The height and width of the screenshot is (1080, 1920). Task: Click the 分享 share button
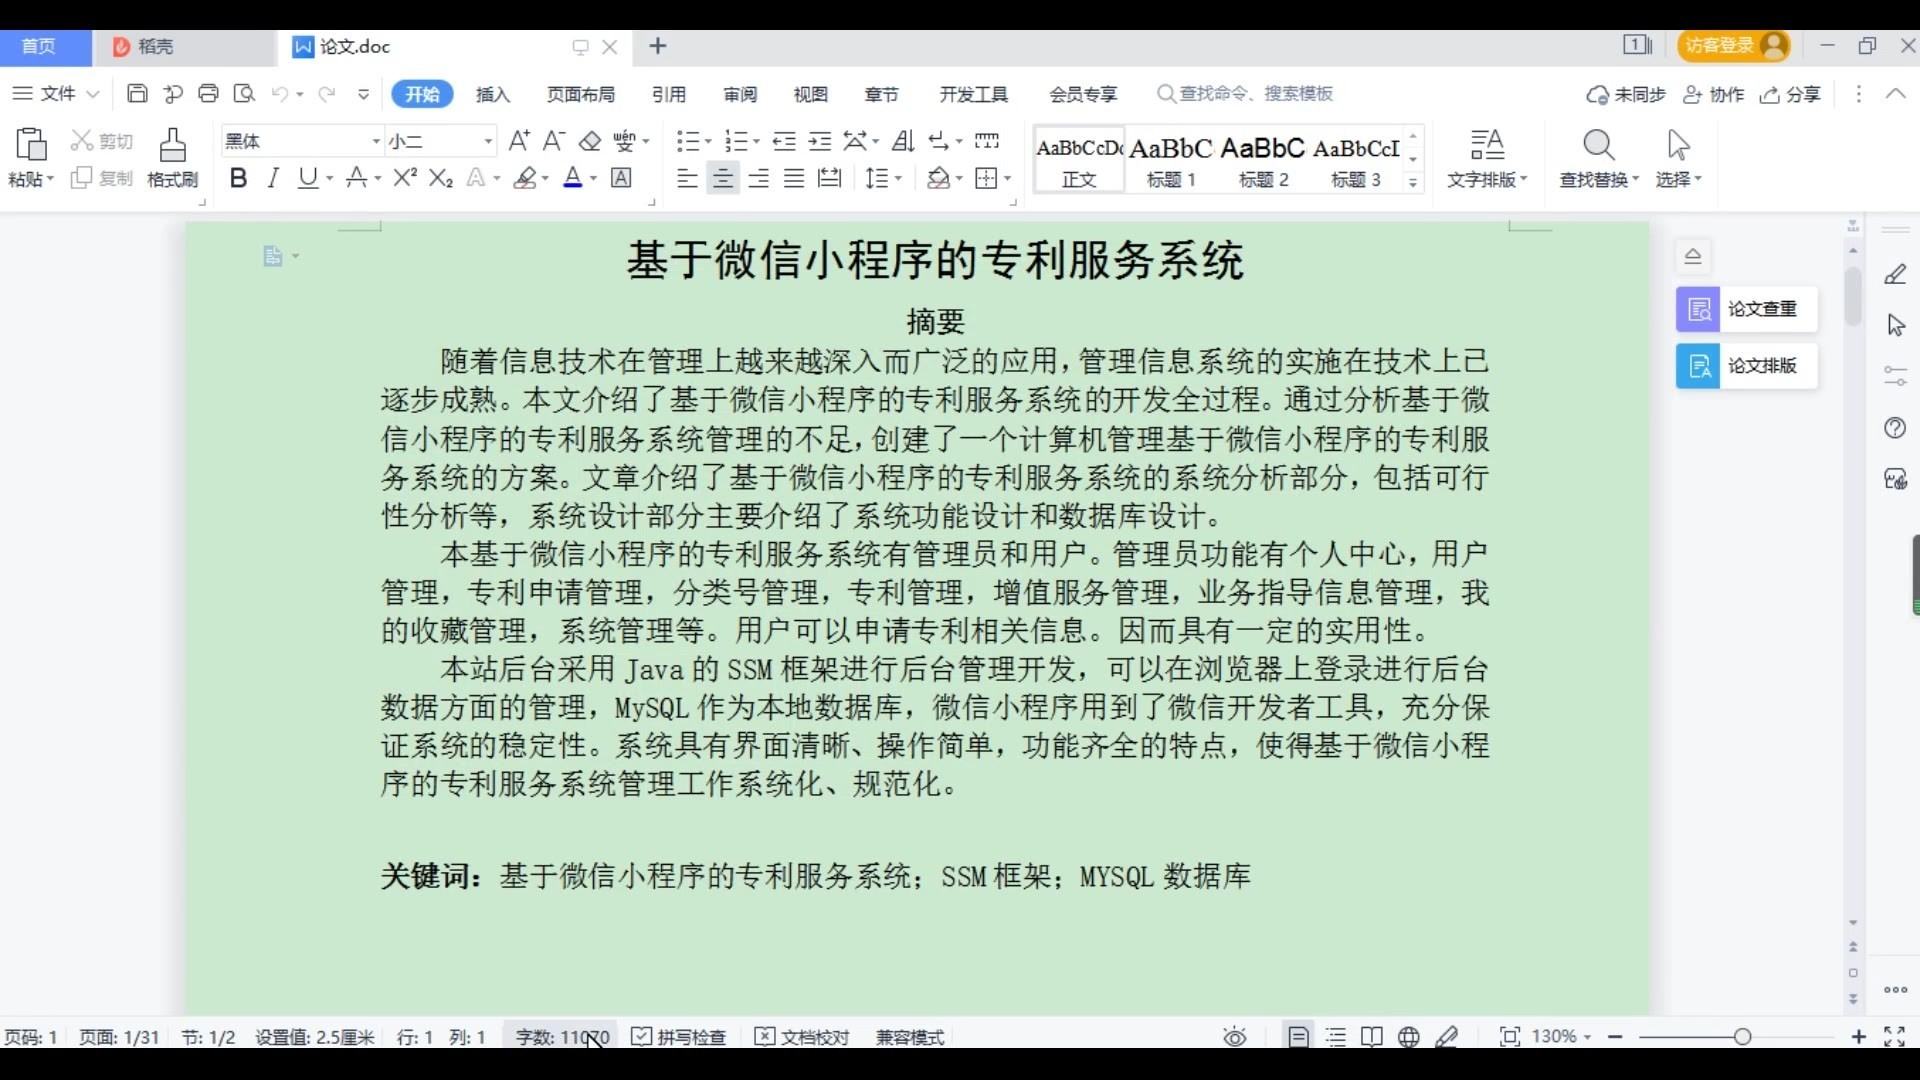tap(1791, 94)
